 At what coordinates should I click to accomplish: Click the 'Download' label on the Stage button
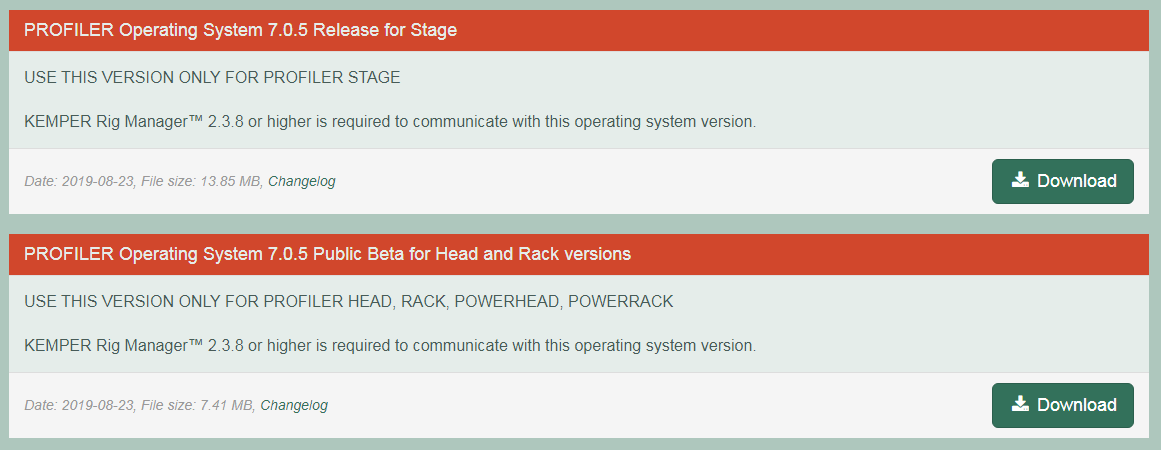(x=1077, y=181)
